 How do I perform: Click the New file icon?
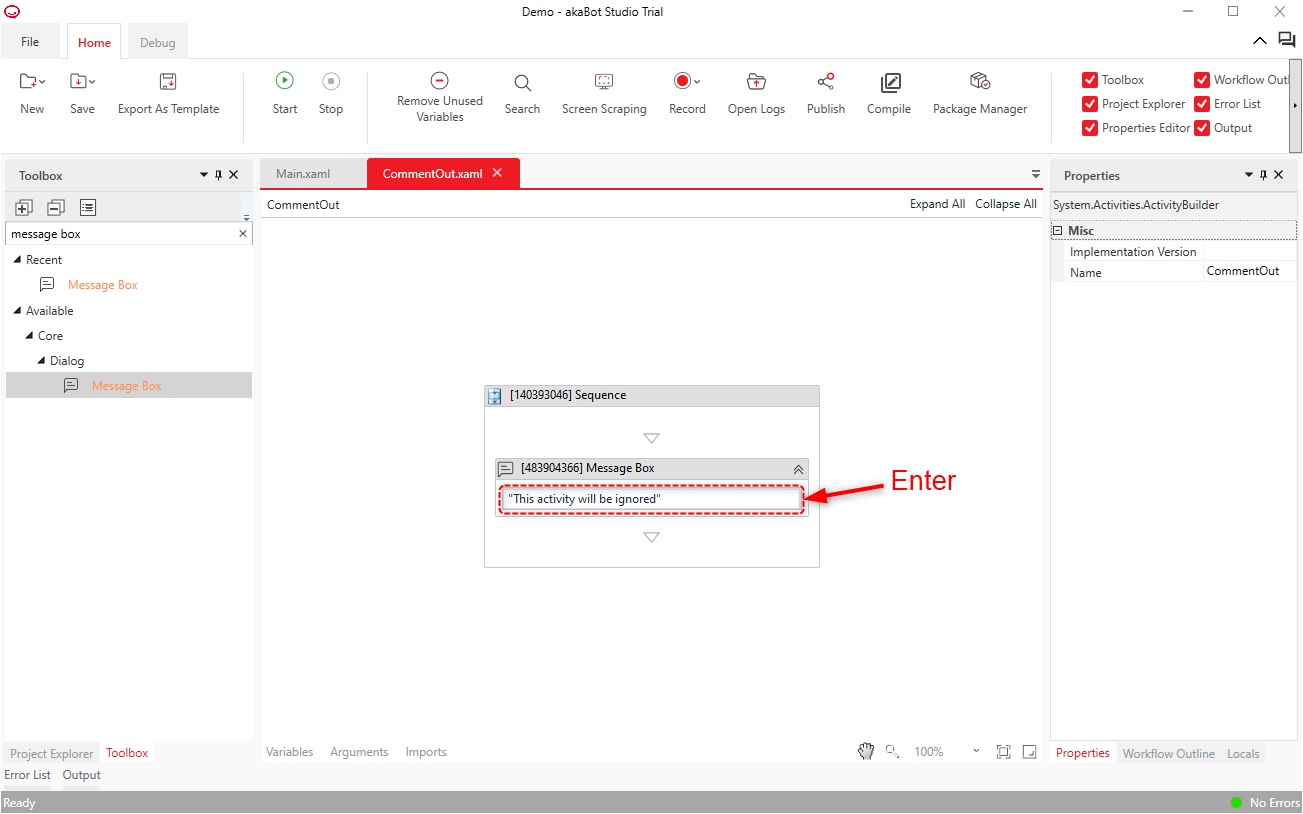(x=28, y=81)
